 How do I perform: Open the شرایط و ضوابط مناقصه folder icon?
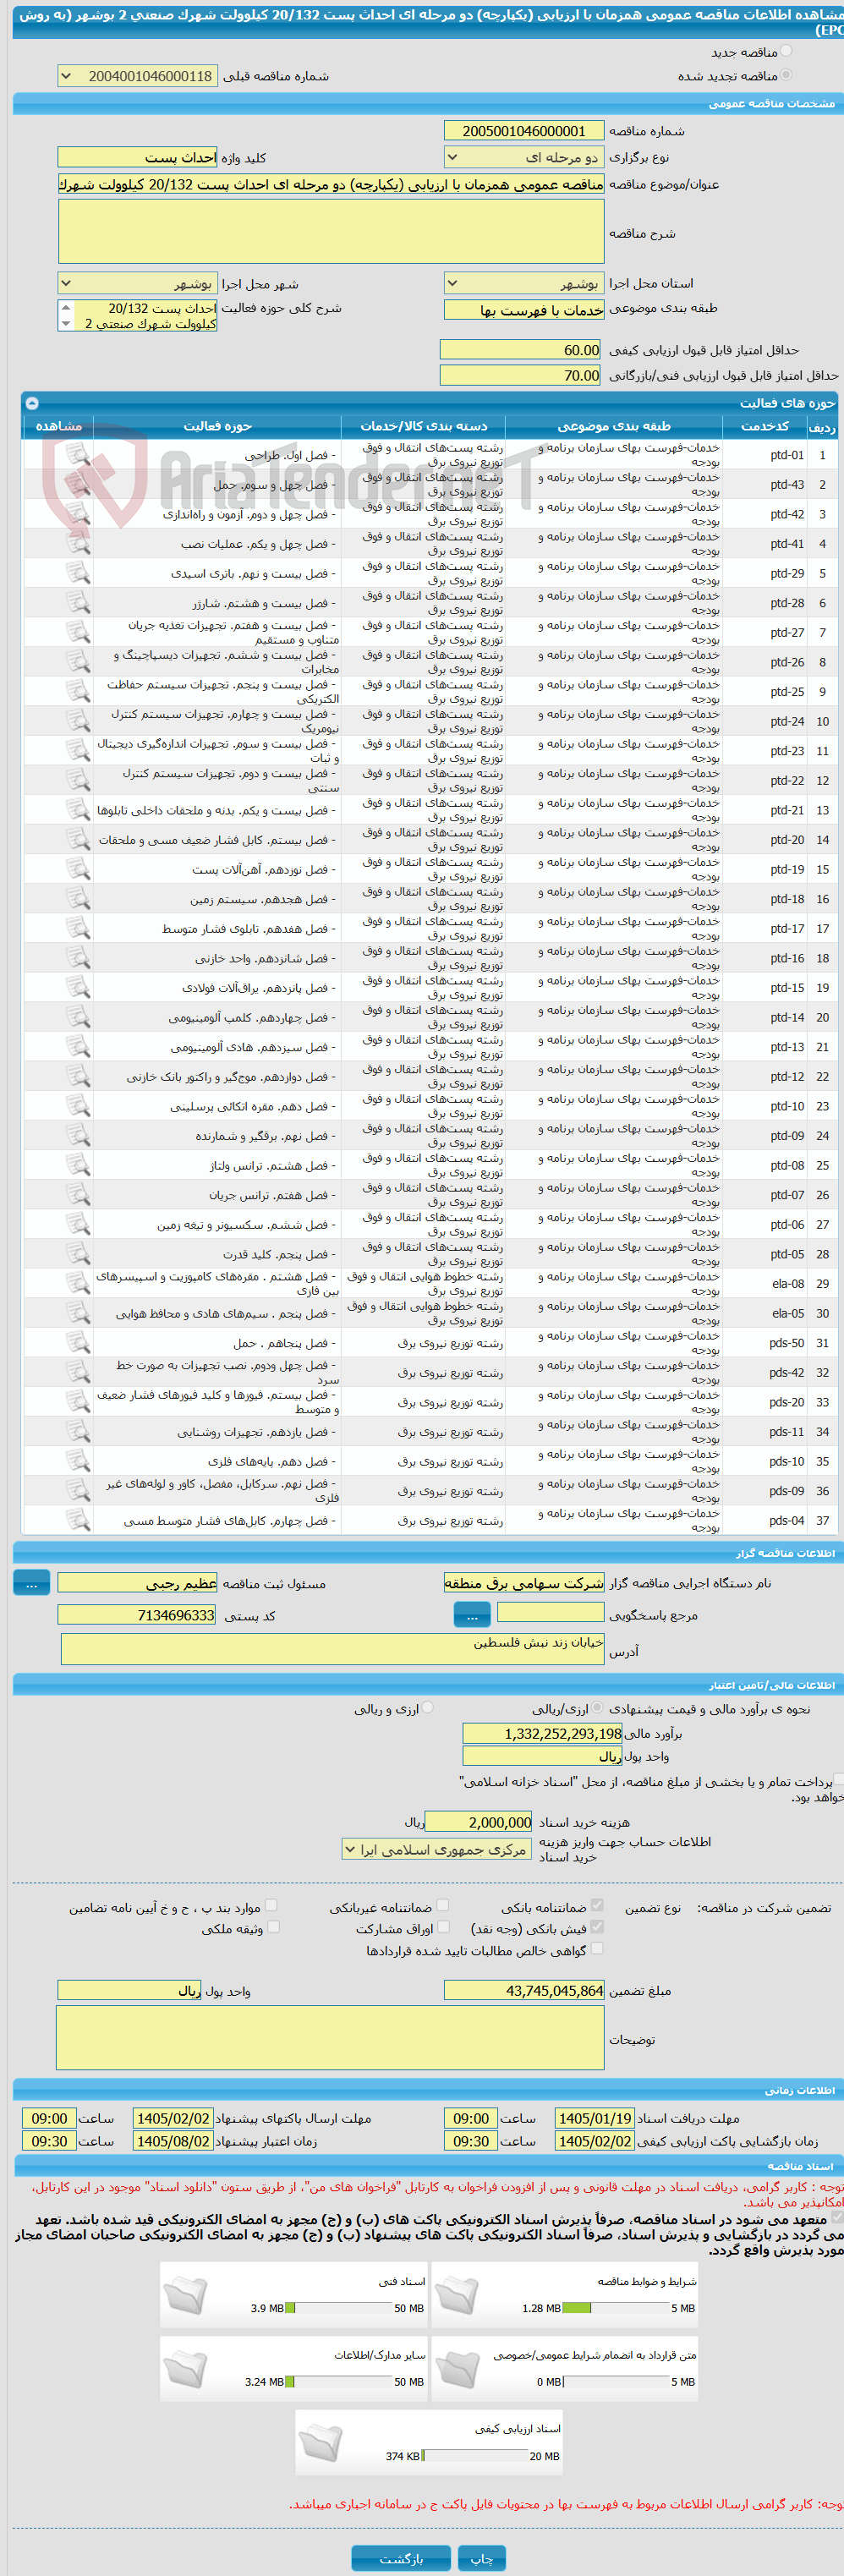[457, 2295]
